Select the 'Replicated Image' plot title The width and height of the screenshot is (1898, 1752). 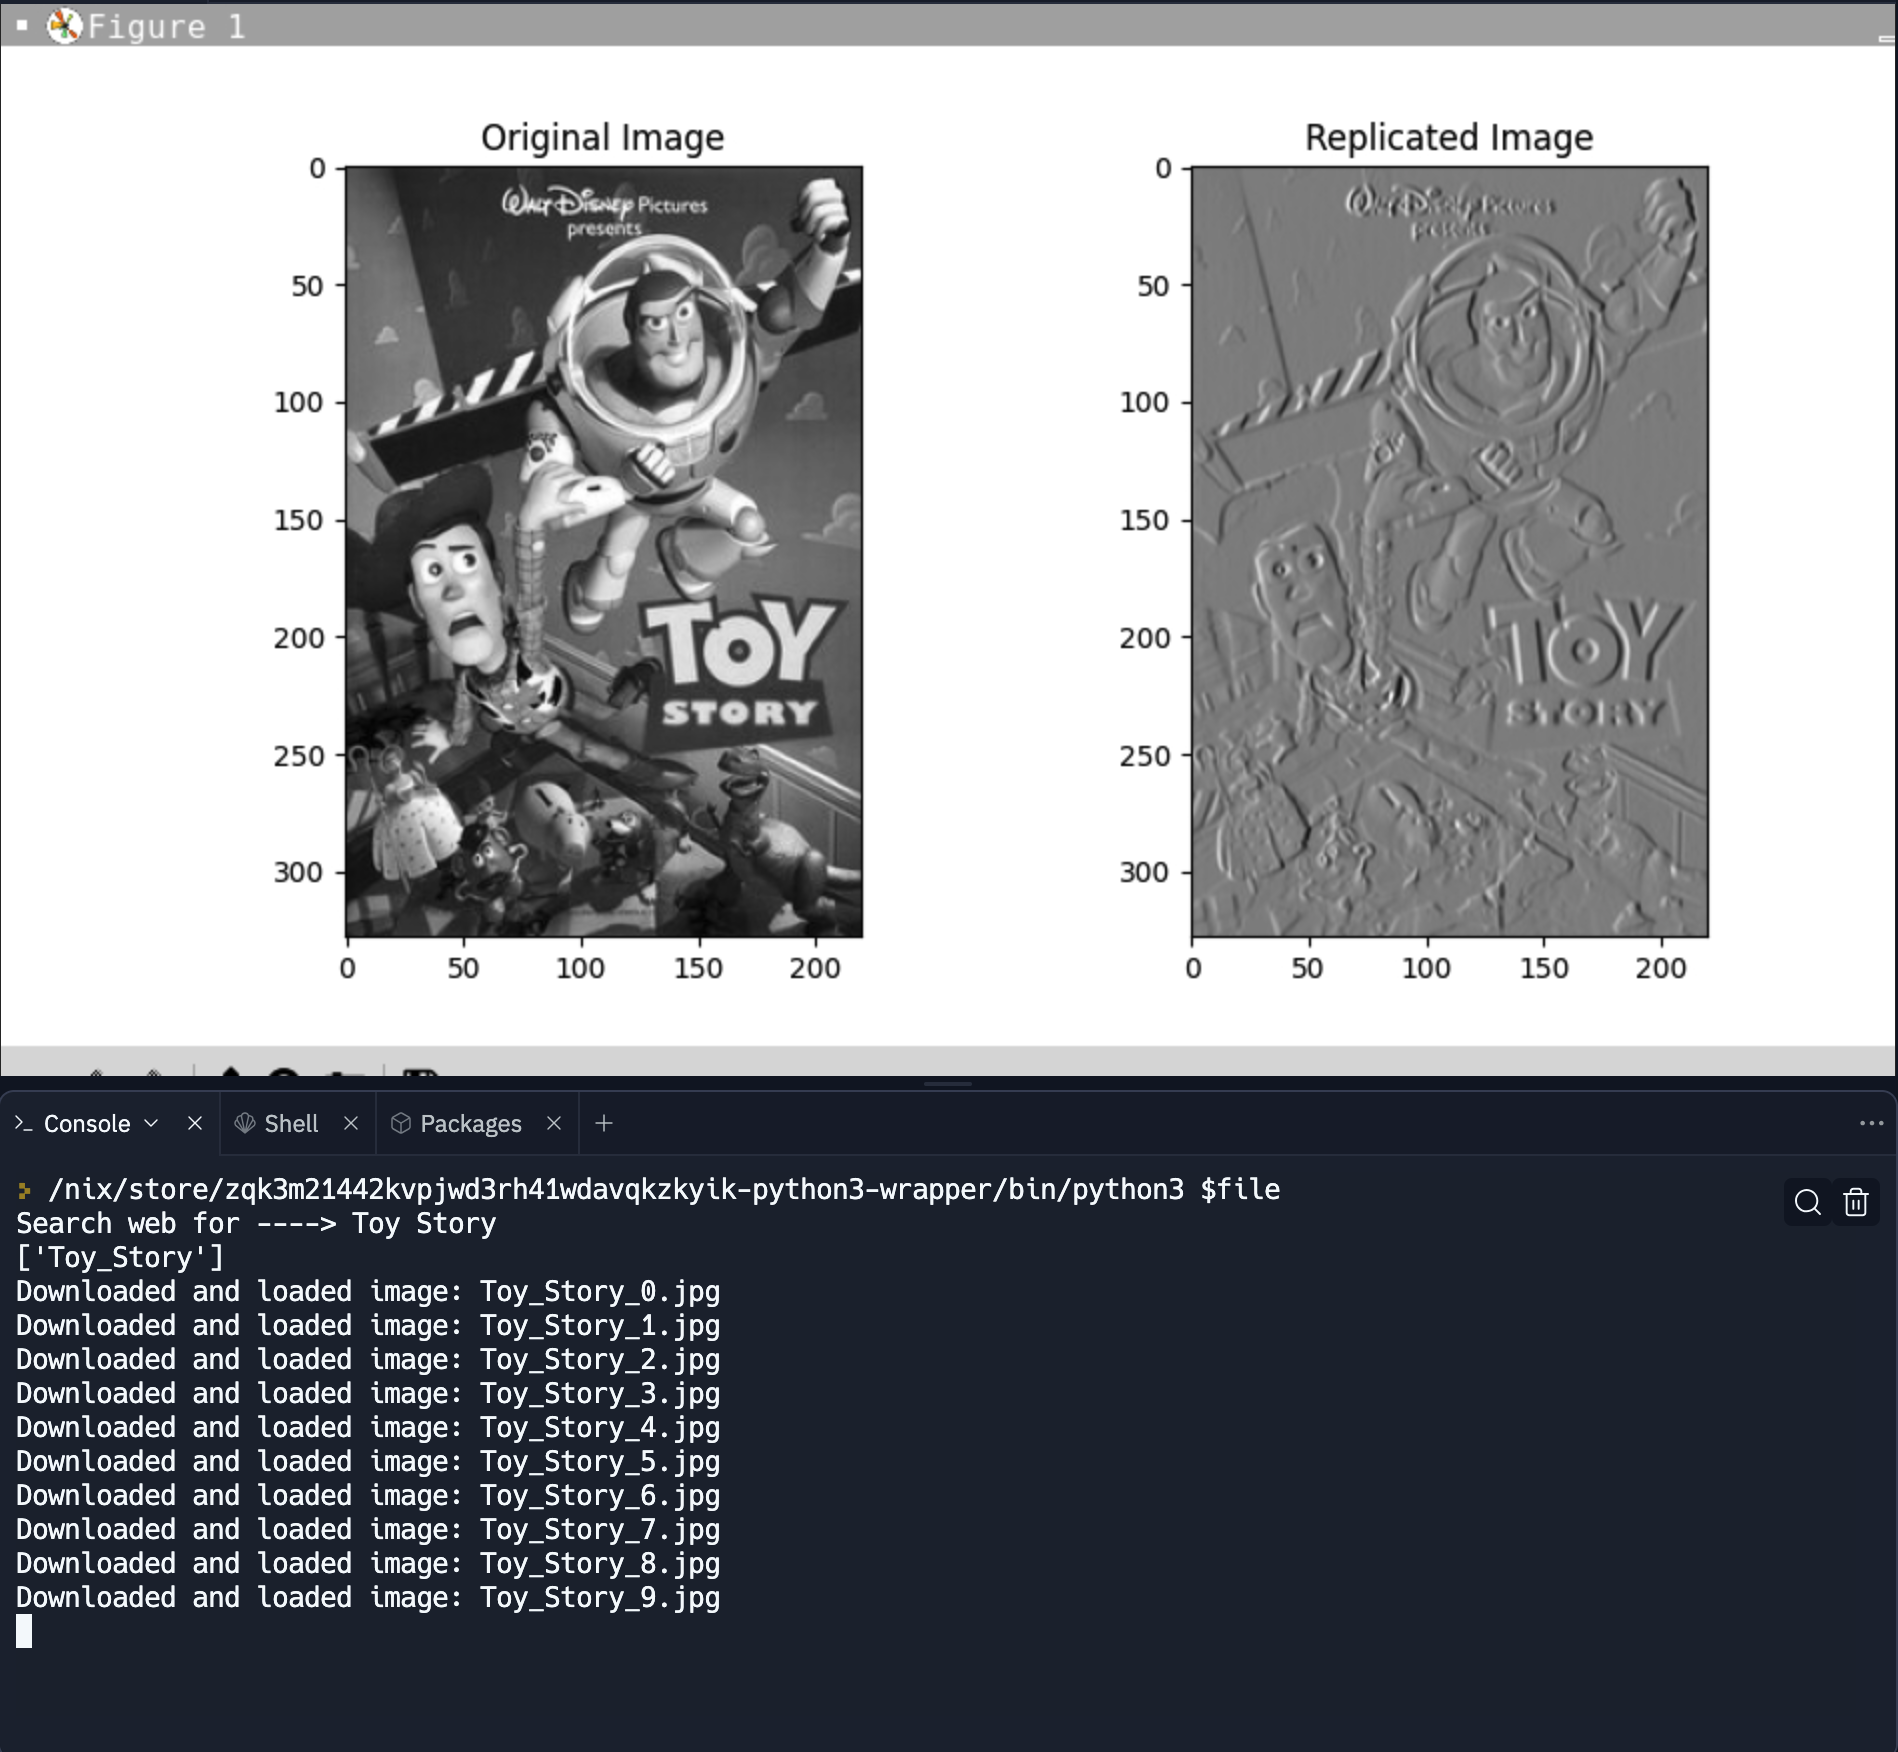click(x=1449, y=137)
